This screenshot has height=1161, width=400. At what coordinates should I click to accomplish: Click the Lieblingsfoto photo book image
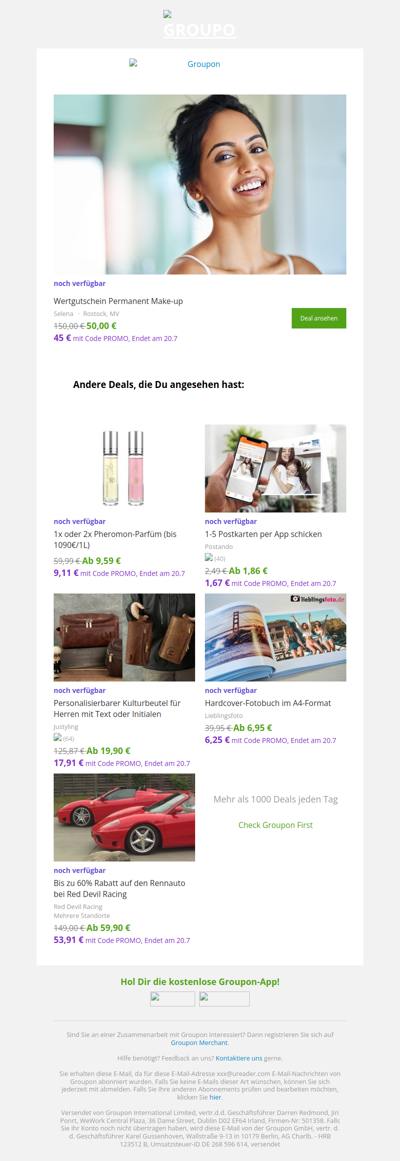click(276, 638)
